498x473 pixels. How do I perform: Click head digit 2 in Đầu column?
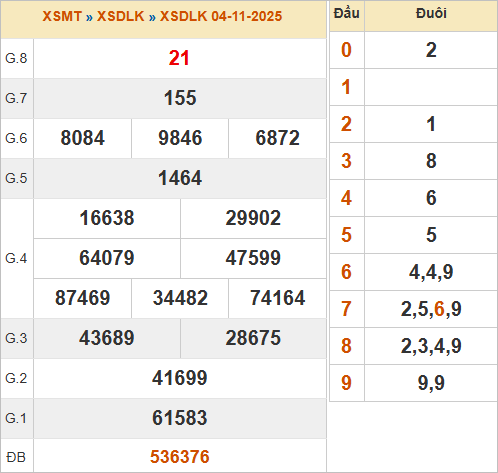(x=346, y=124)
